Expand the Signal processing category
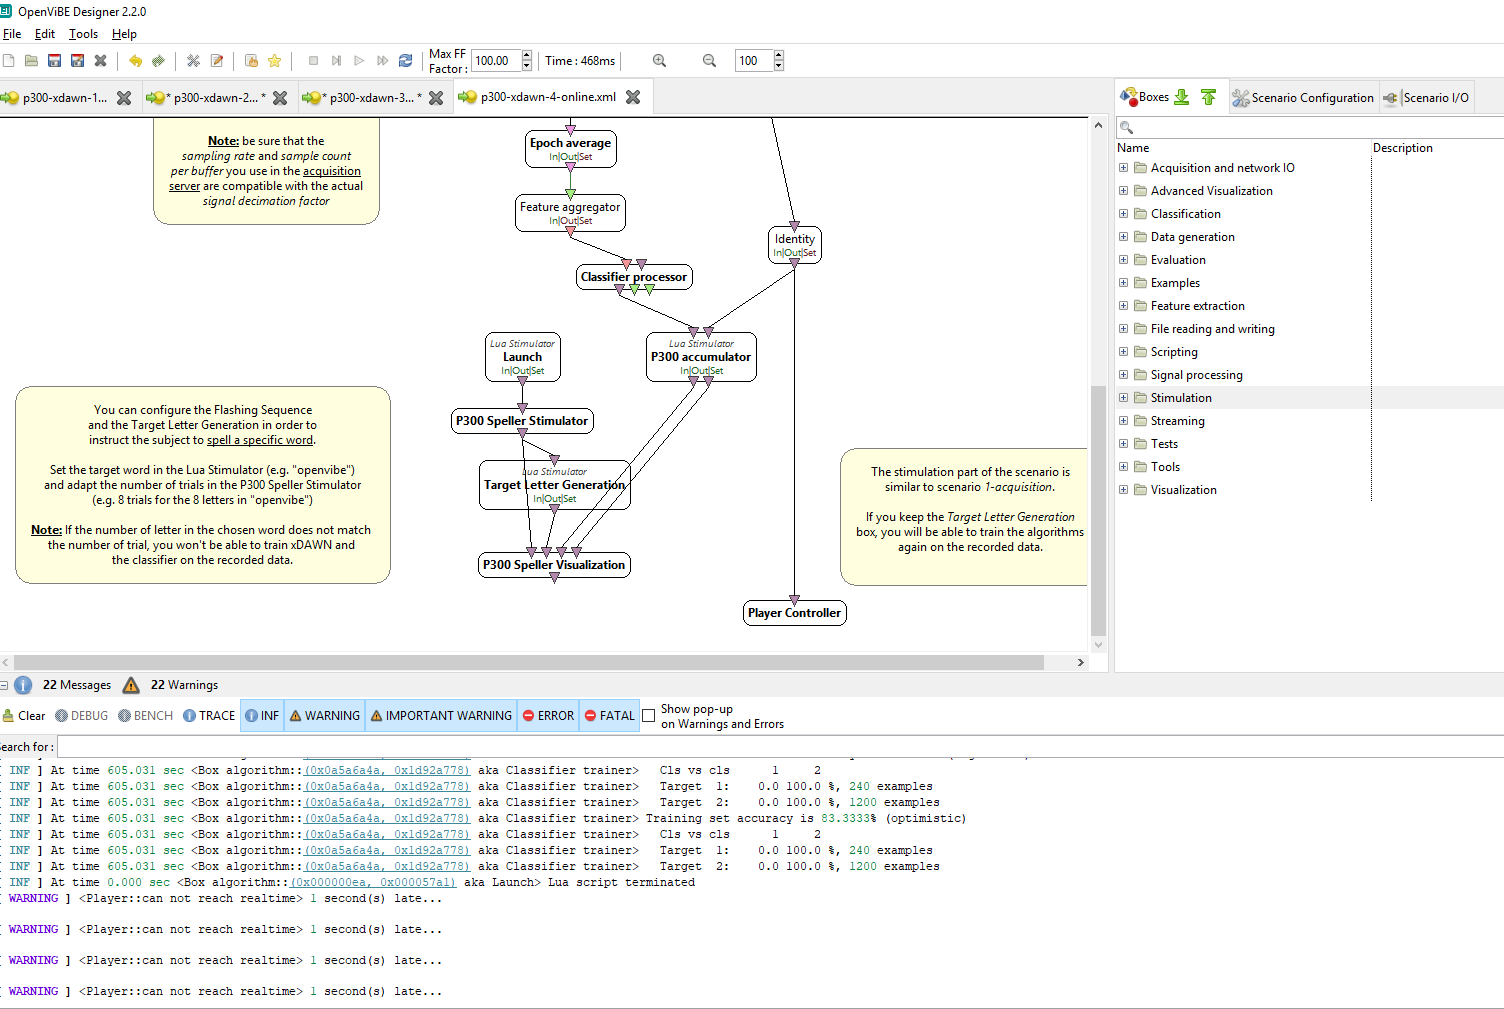Image resolution: width=1504 pixels, height=1009 pixels. click(1123, 375)
